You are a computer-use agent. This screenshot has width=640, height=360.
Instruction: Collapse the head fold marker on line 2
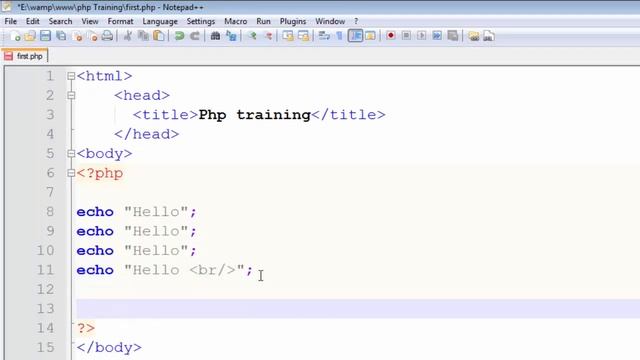tap(71, 96)
